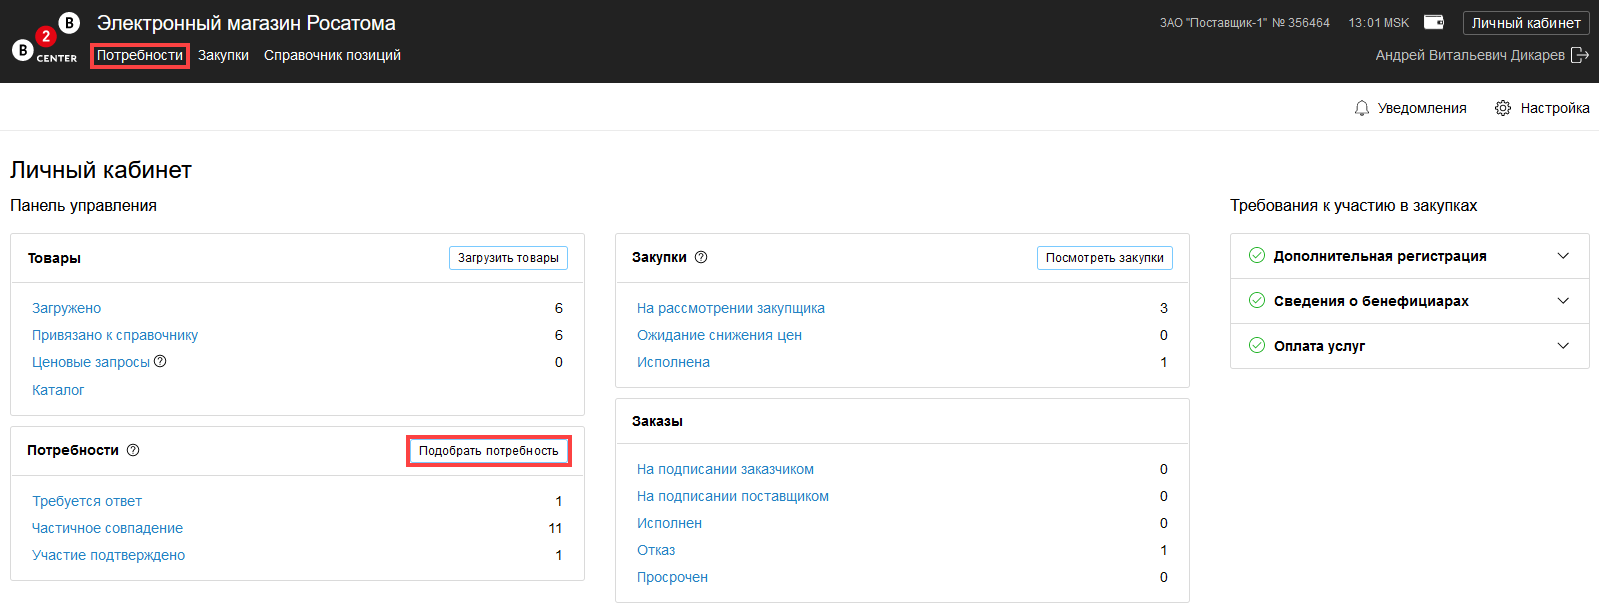1599x614 pixels.
Task: Click help icon next to Закупки heading
Action: (x=701, y=257)
